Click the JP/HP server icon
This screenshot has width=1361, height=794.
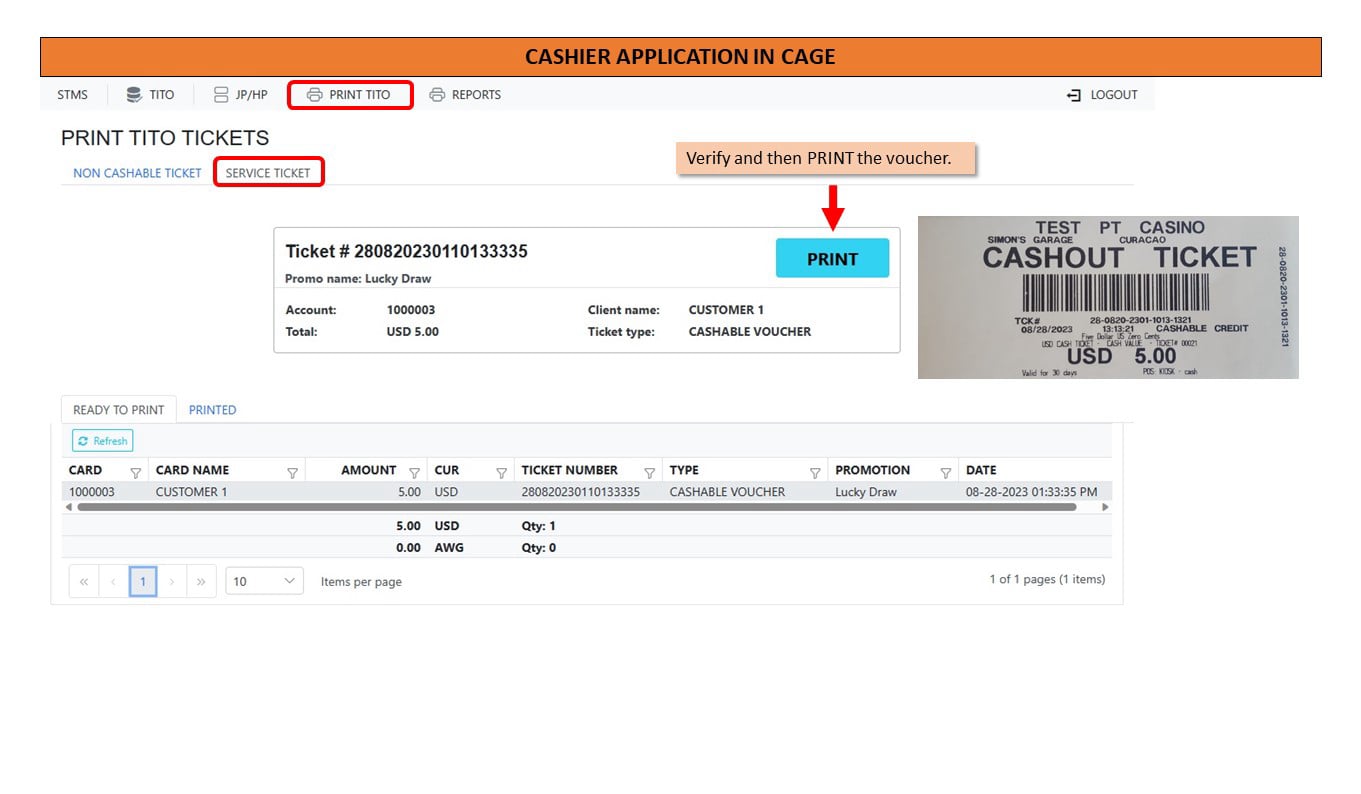221,95
